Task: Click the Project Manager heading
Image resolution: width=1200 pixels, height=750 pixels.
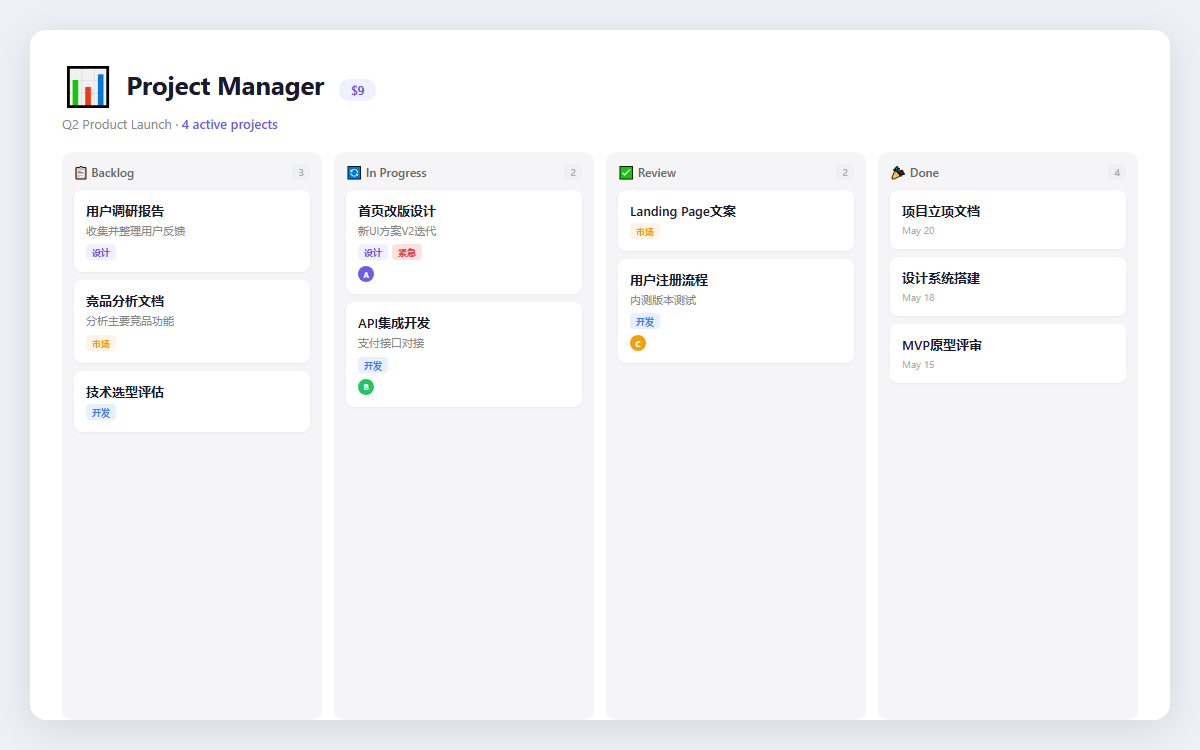Action: (225, 87)
